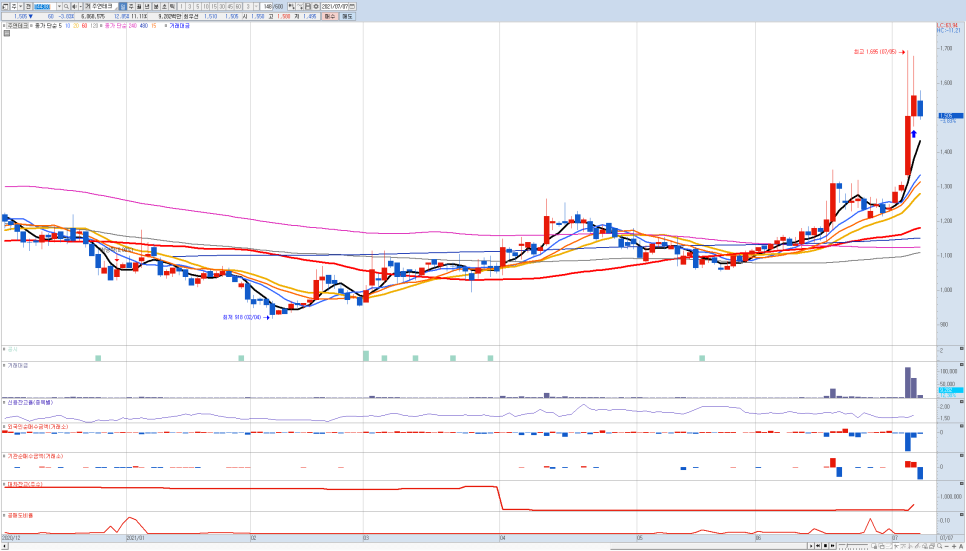
Task: Click the fast-forward button in bottom bar
Action: coord(832,545)
